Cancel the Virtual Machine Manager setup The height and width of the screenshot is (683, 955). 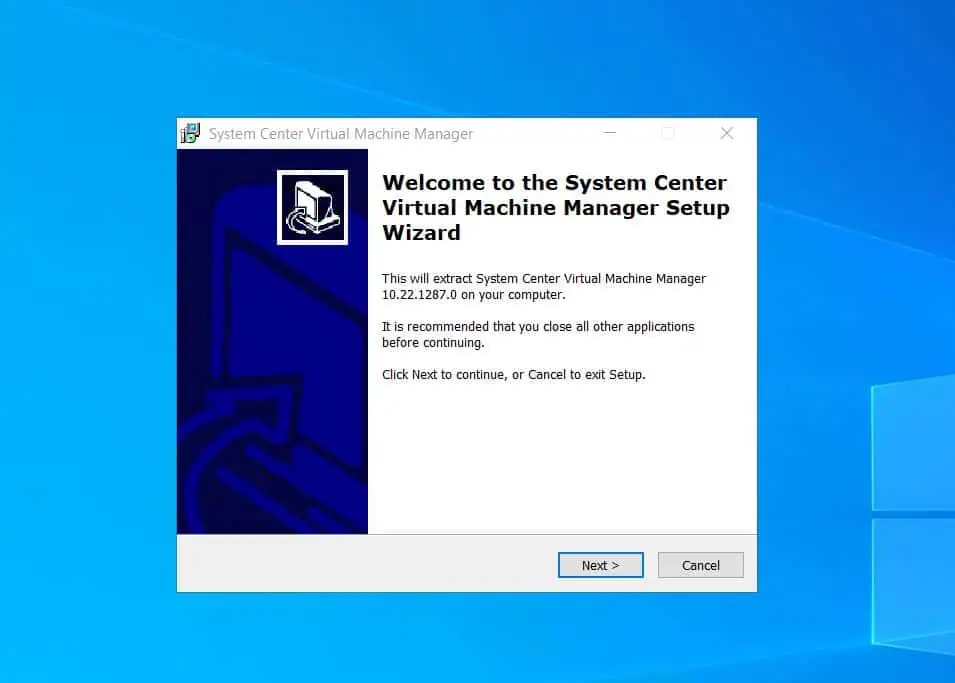pos(700,565)
